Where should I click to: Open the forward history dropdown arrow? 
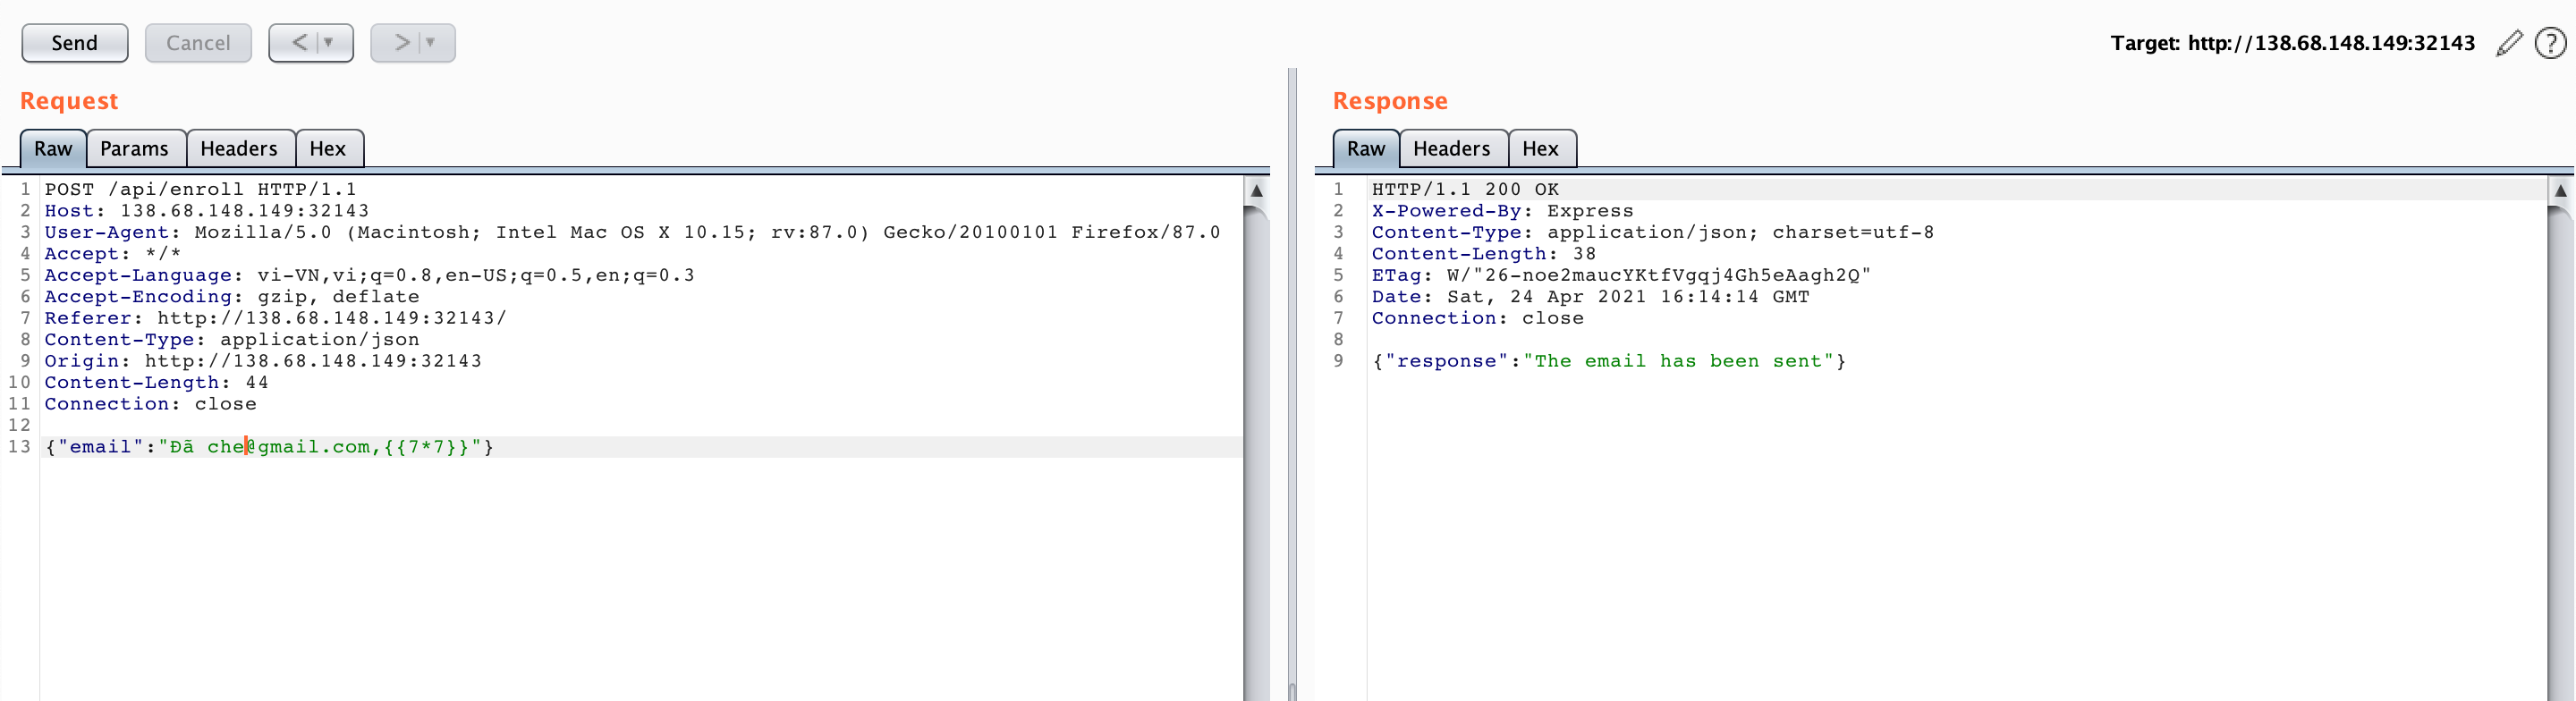pyautogui.click(x=431, y=43)
